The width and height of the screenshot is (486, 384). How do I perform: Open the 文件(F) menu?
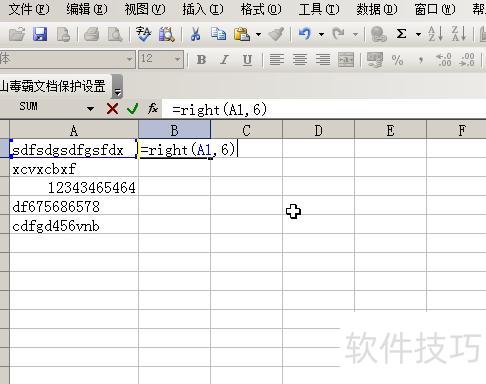pos(29,9)
